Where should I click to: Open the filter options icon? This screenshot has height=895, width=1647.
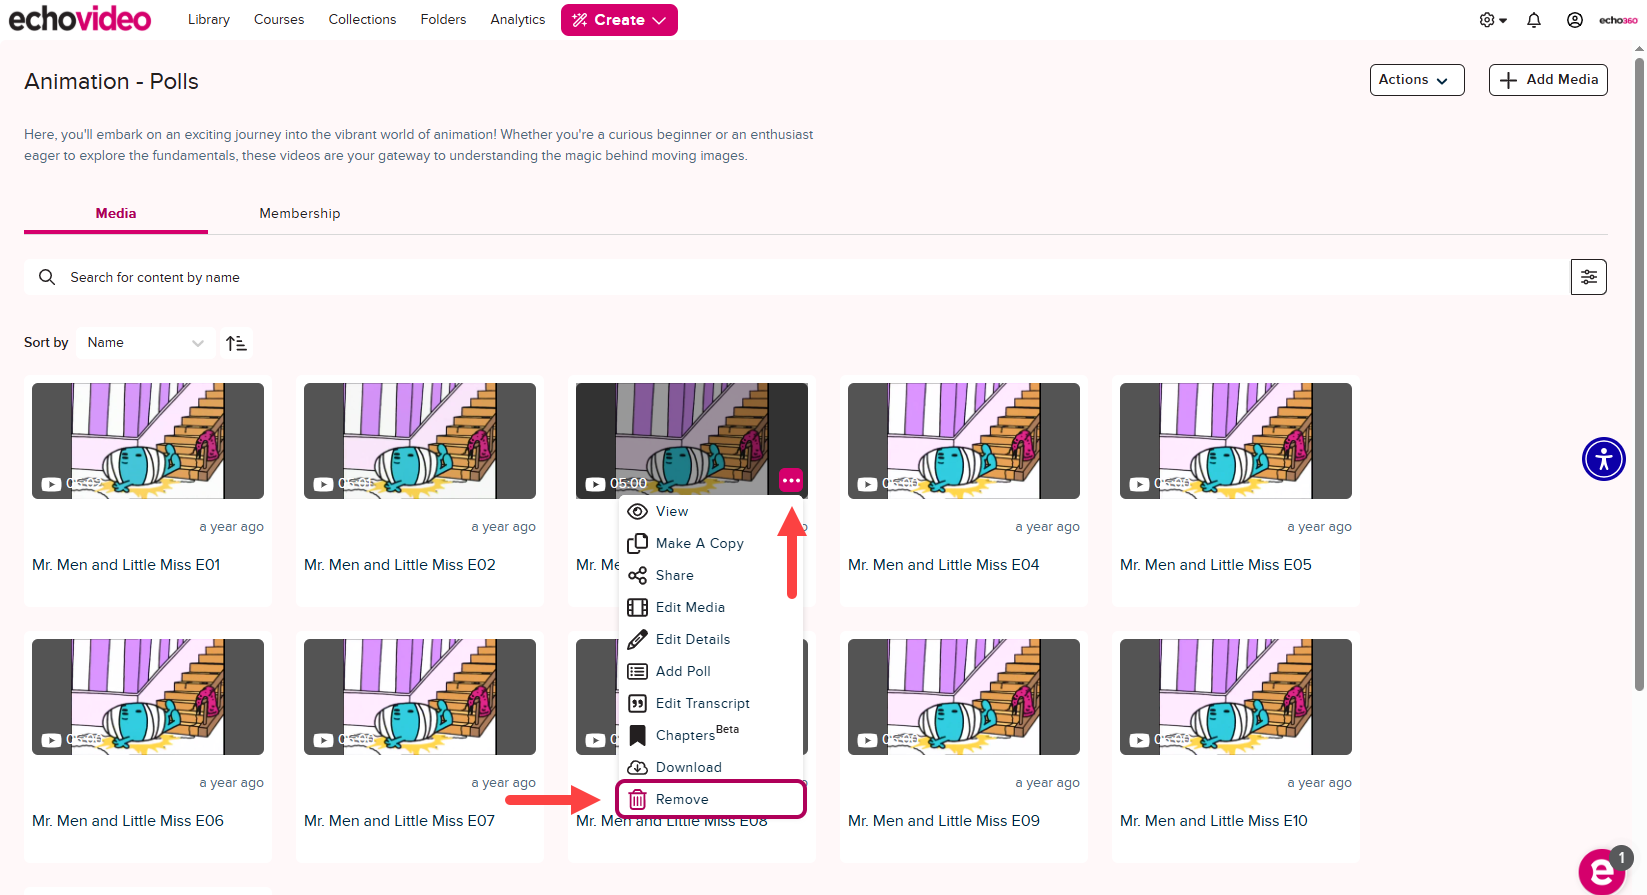[x=1589, y=277]
